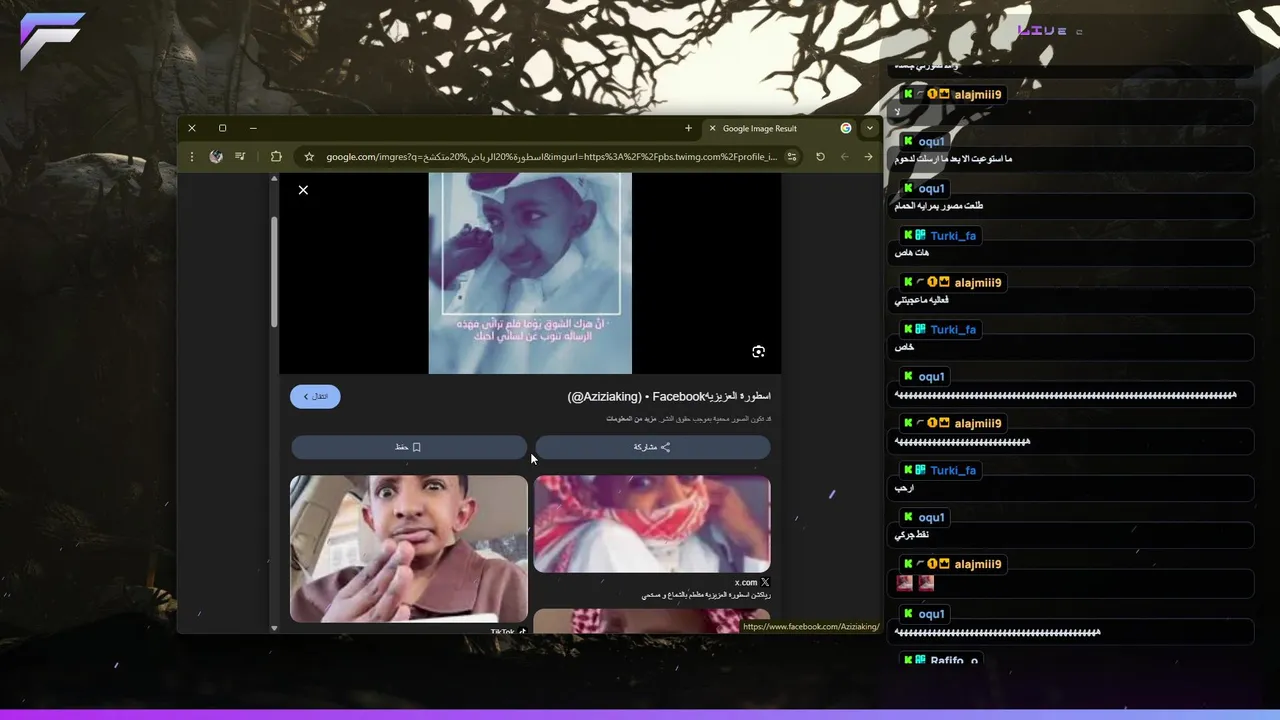Screen dimensions: 1280x720
Task: Reload the page in Chrome
Action: click(x=821, y=157)
